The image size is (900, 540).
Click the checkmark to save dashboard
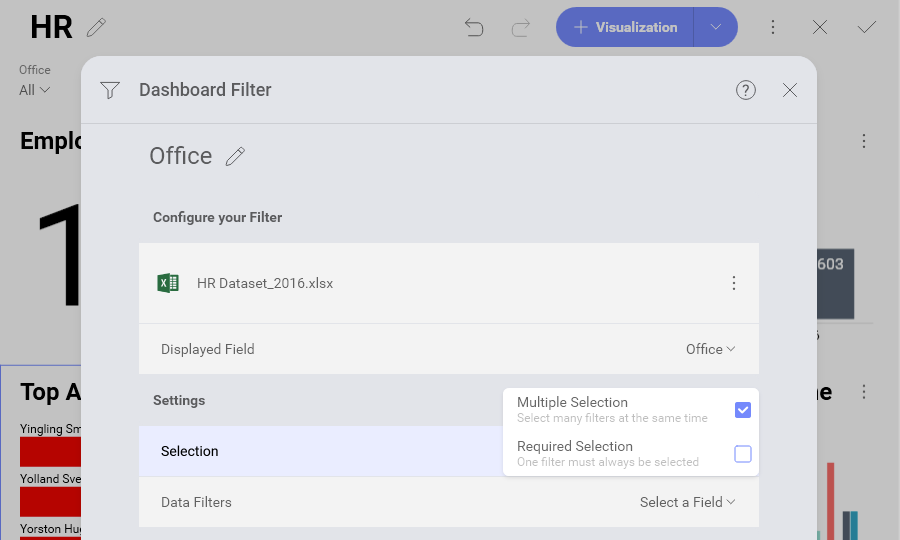tap(867, 27)
